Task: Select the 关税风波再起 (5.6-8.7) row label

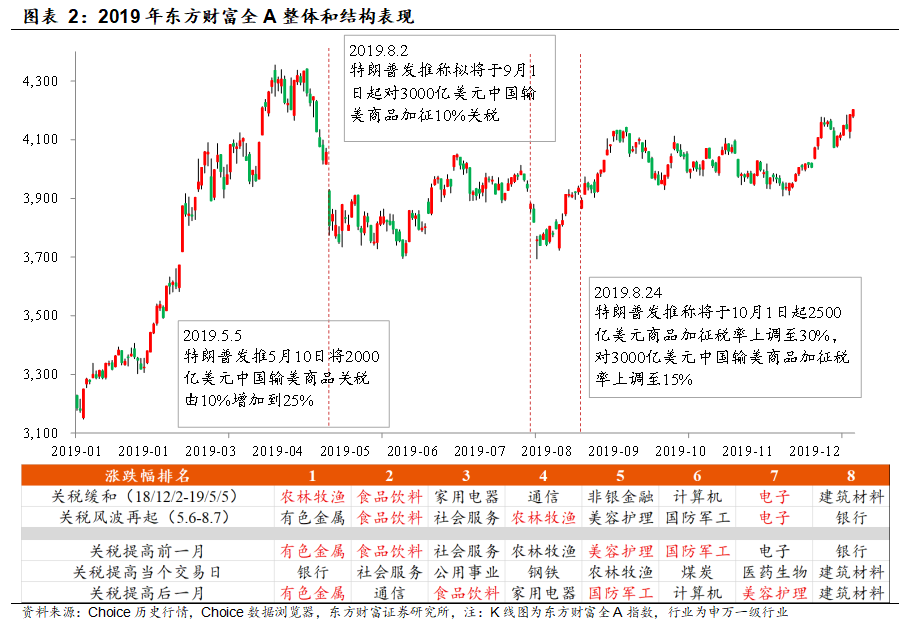Action: pos(148,517)
